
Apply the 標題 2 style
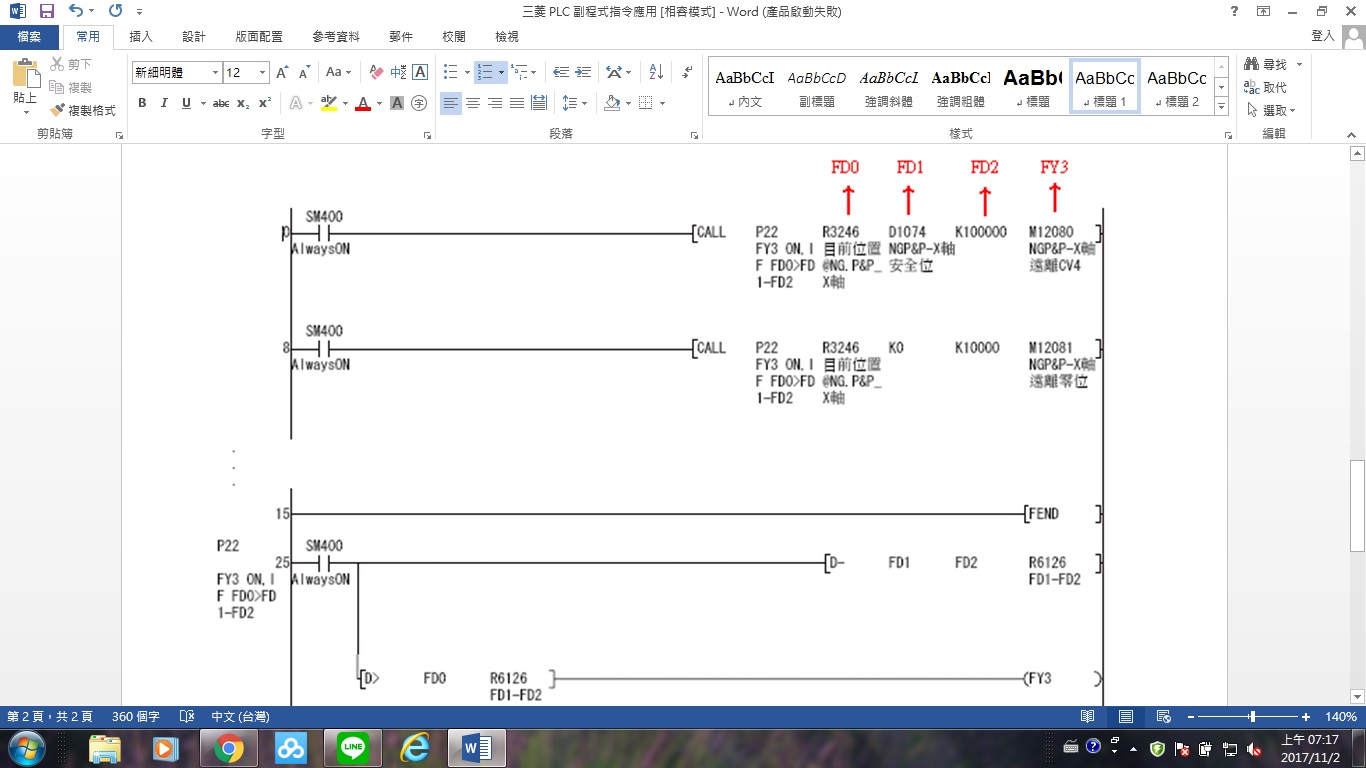[1176, 85]
